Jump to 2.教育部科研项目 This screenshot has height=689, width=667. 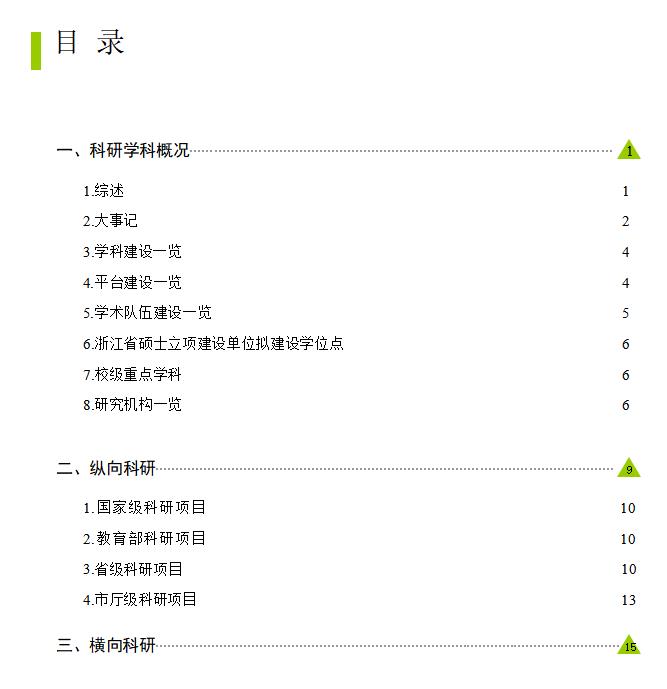[x=145, y=539]
